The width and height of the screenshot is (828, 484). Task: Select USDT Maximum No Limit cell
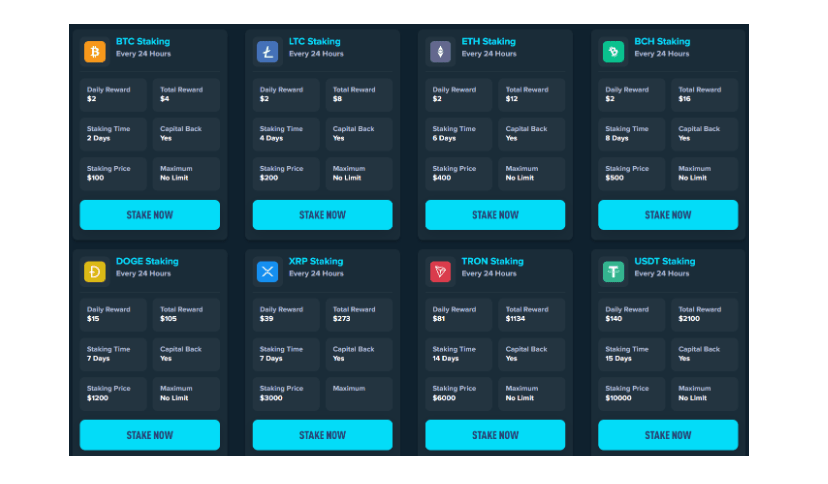pos(705,394)
